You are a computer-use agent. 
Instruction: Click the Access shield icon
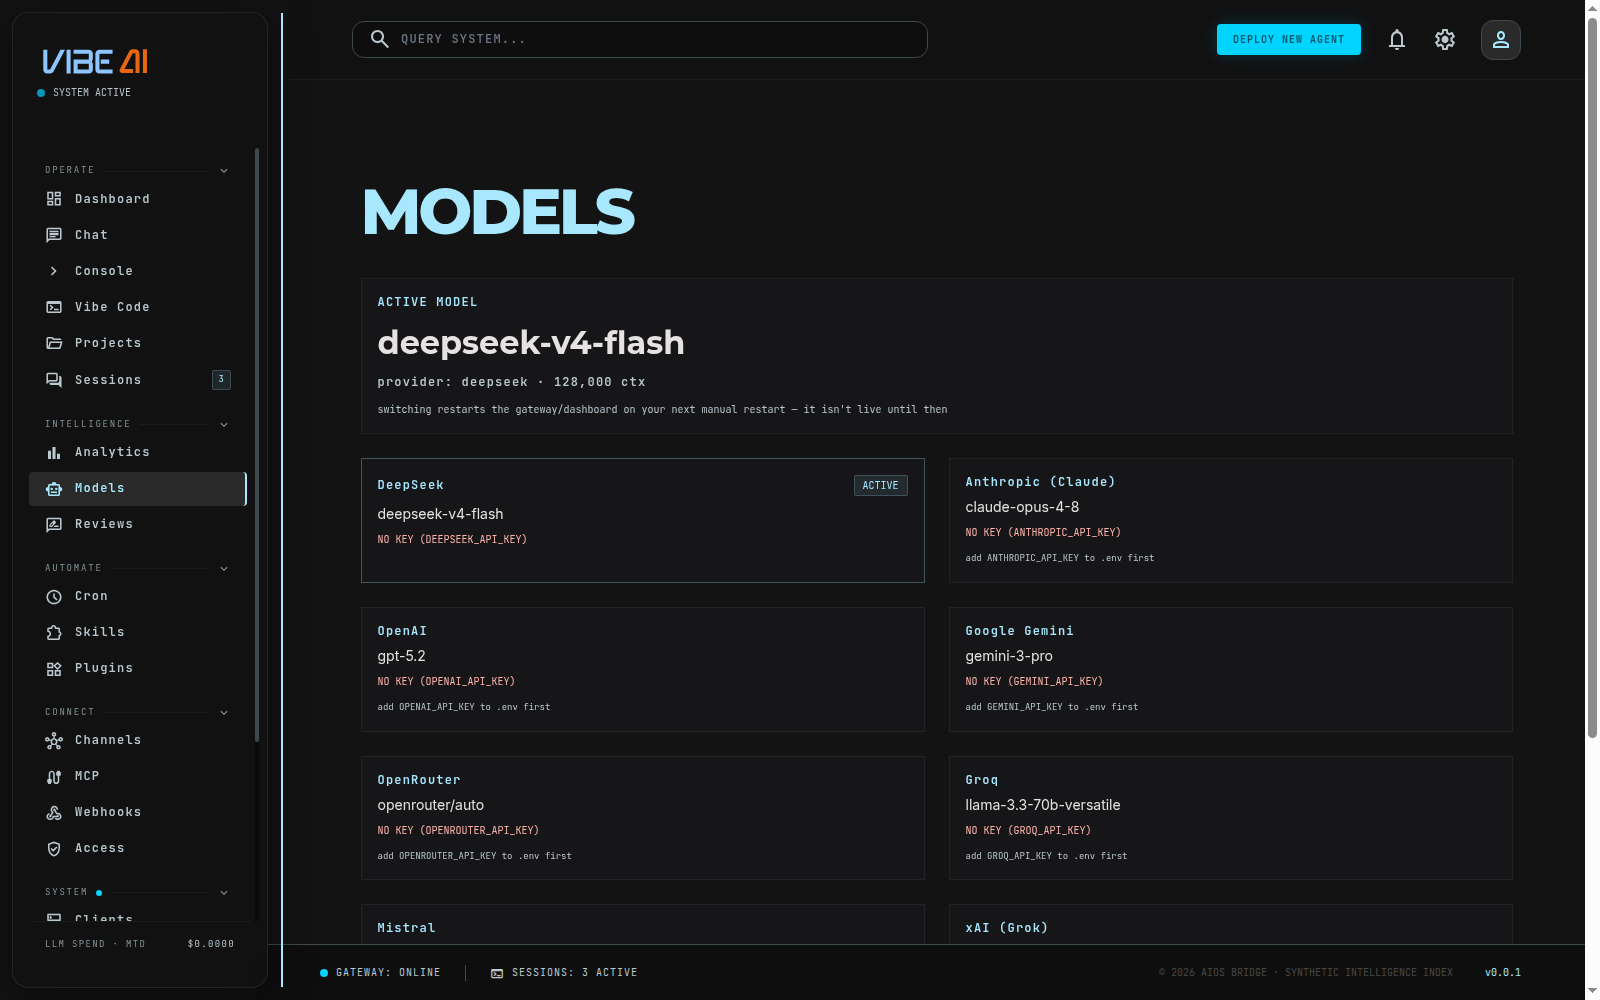[x=54, y=848]
